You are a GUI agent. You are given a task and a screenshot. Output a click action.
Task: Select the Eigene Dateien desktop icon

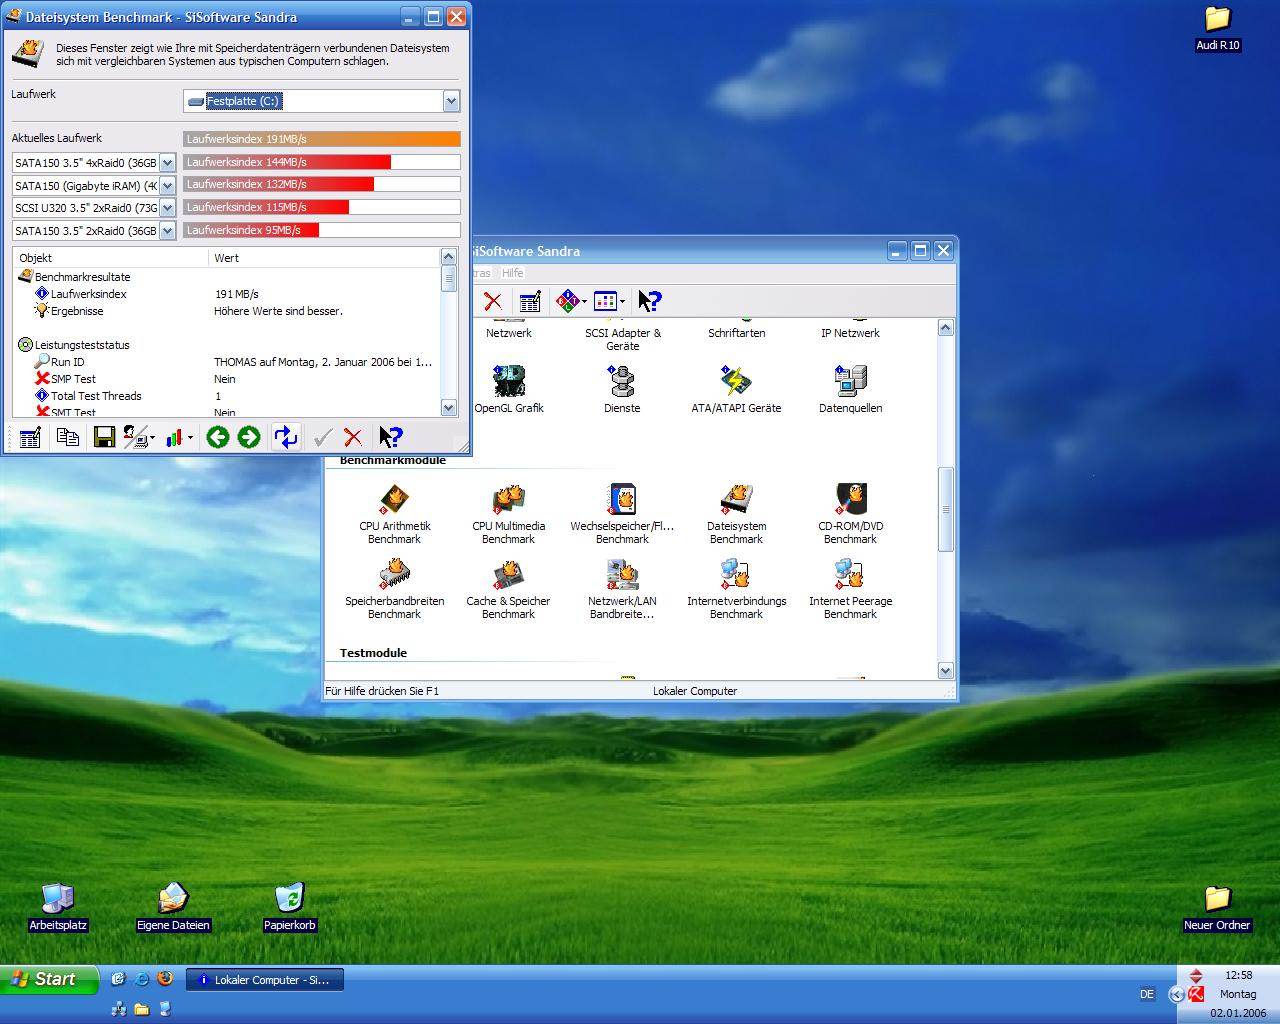(x=173, y=907)
